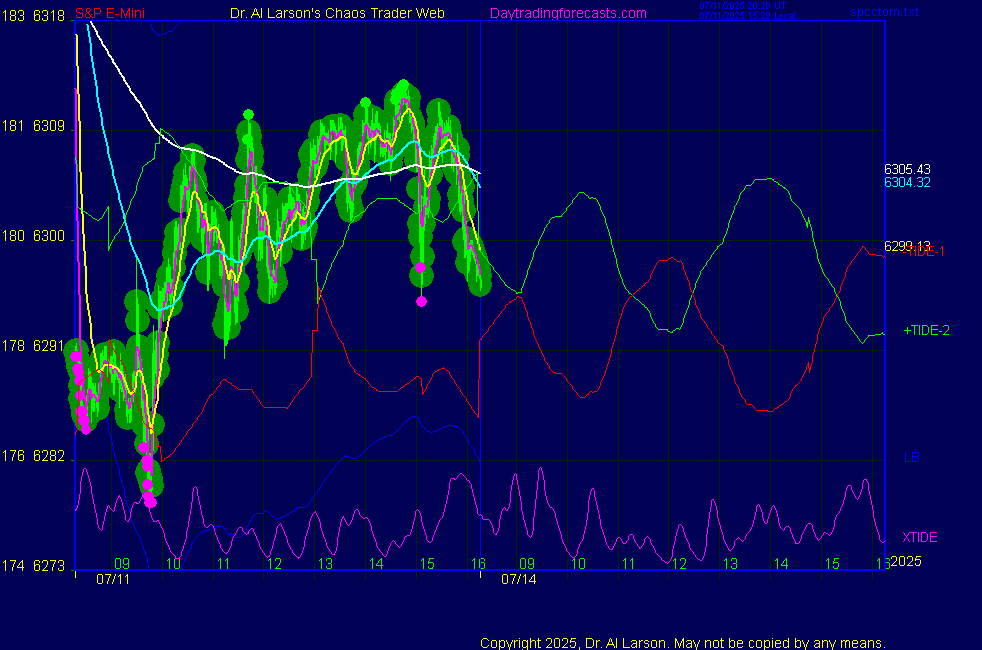Click the topmost green dot above hour 11
Viewport: 982px width, 650px height.
249,115
